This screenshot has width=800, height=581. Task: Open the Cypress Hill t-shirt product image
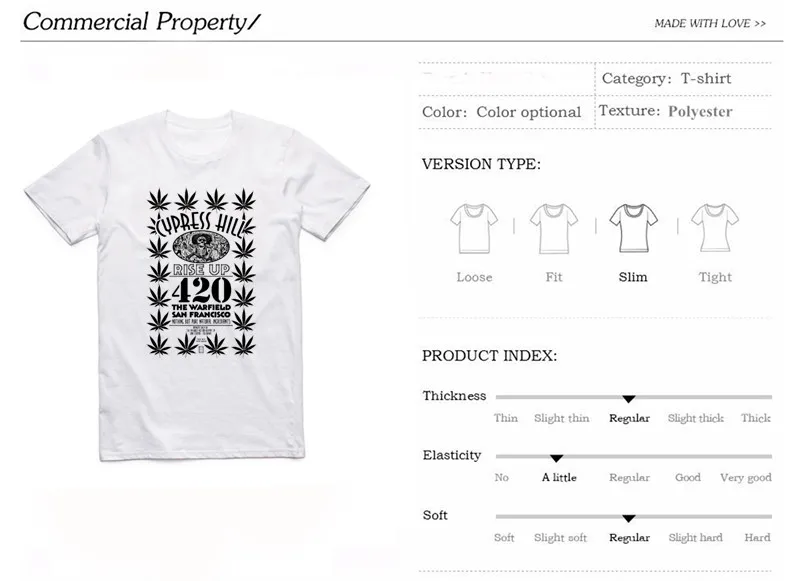coord(197,286)
